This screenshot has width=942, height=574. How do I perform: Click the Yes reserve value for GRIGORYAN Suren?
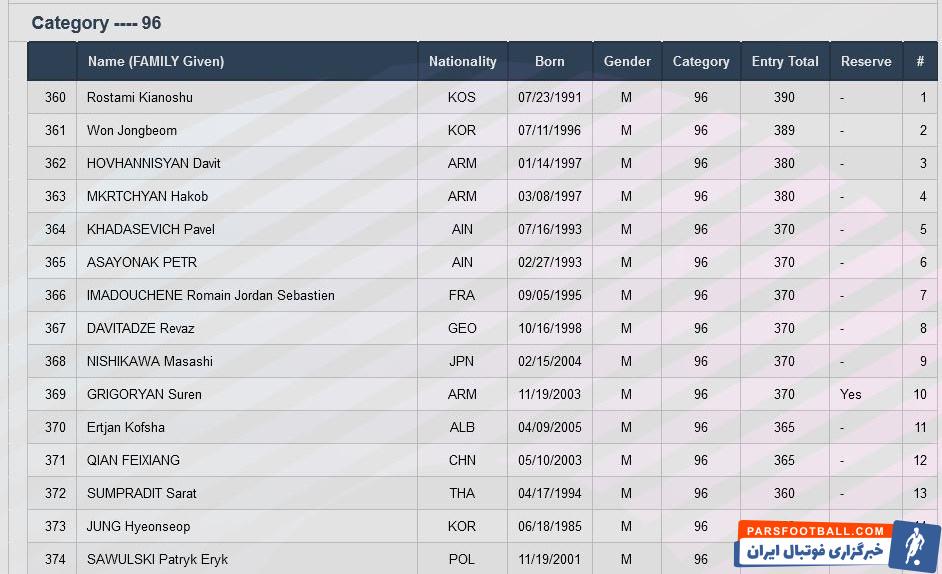(851, 394)
